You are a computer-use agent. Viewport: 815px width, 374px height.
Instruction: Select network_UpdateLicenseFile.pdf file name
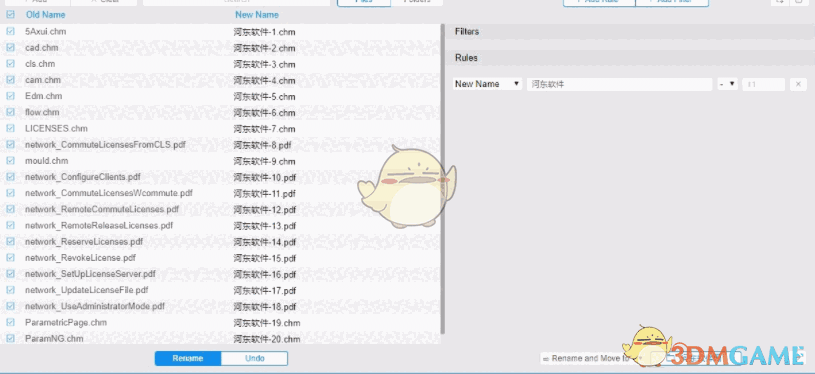[x=86, y=290]
